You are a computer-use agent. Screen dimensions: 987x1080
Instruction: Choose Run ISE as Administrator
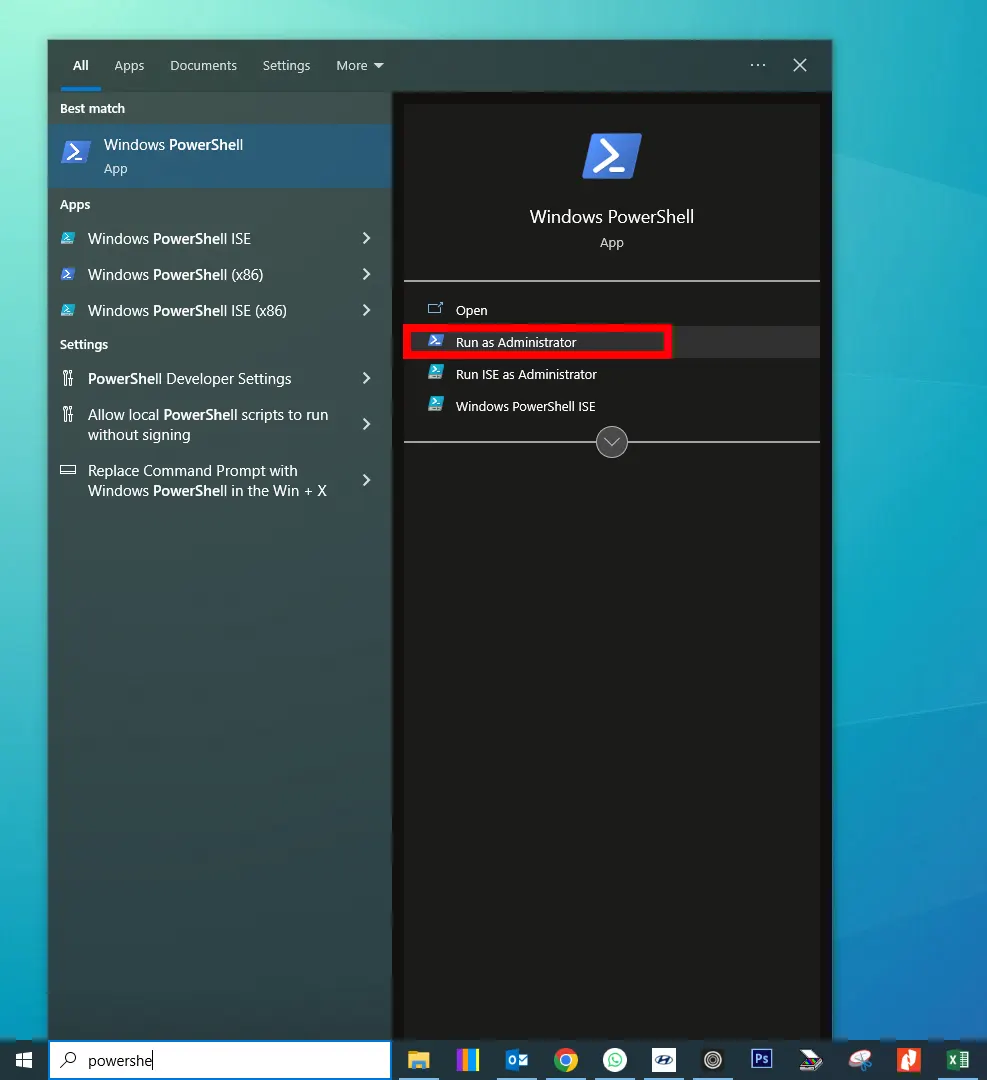(x=612, y=374)
